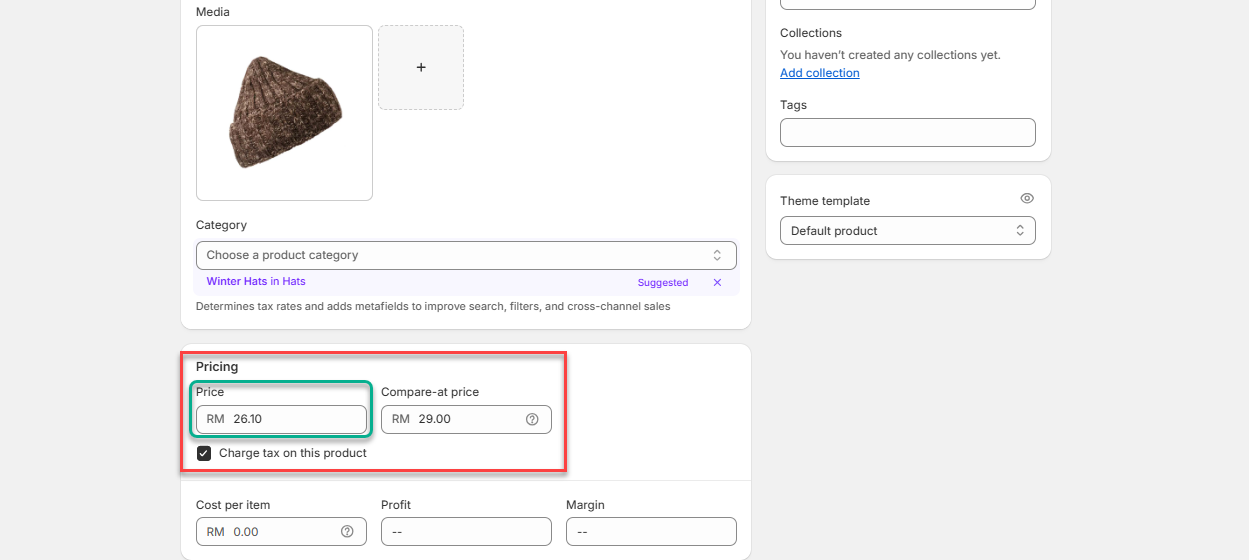Click the Tags input field
This screenshot has height=560, width=1249.
[907, 133]
